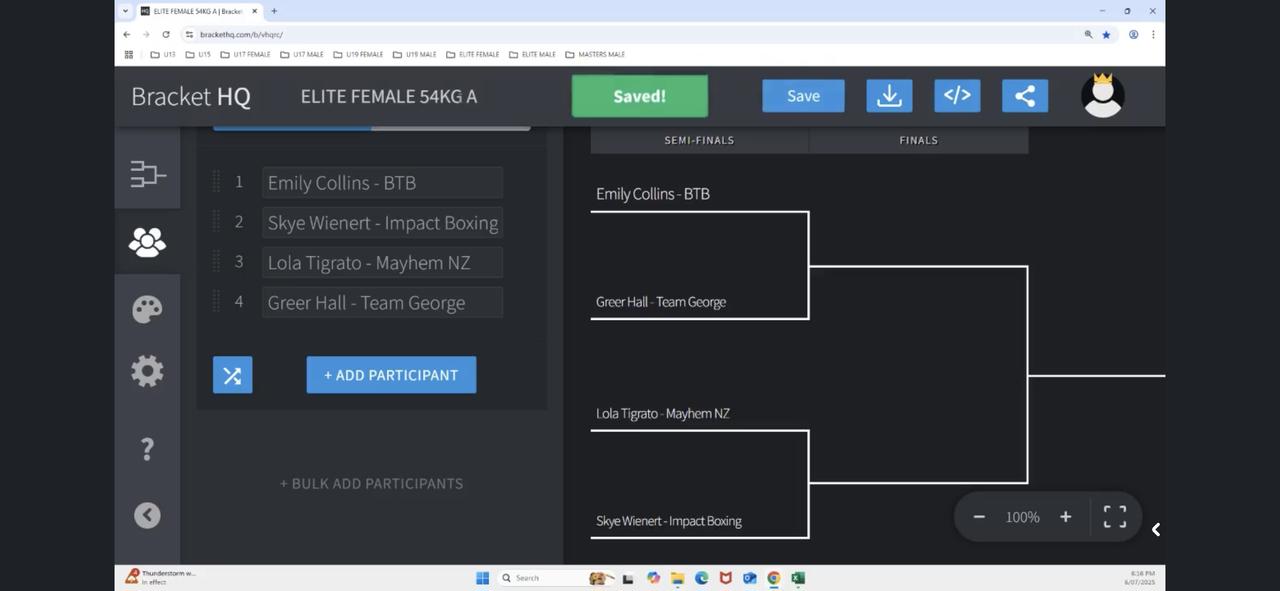Click Add Participant button

pos(391,375)
